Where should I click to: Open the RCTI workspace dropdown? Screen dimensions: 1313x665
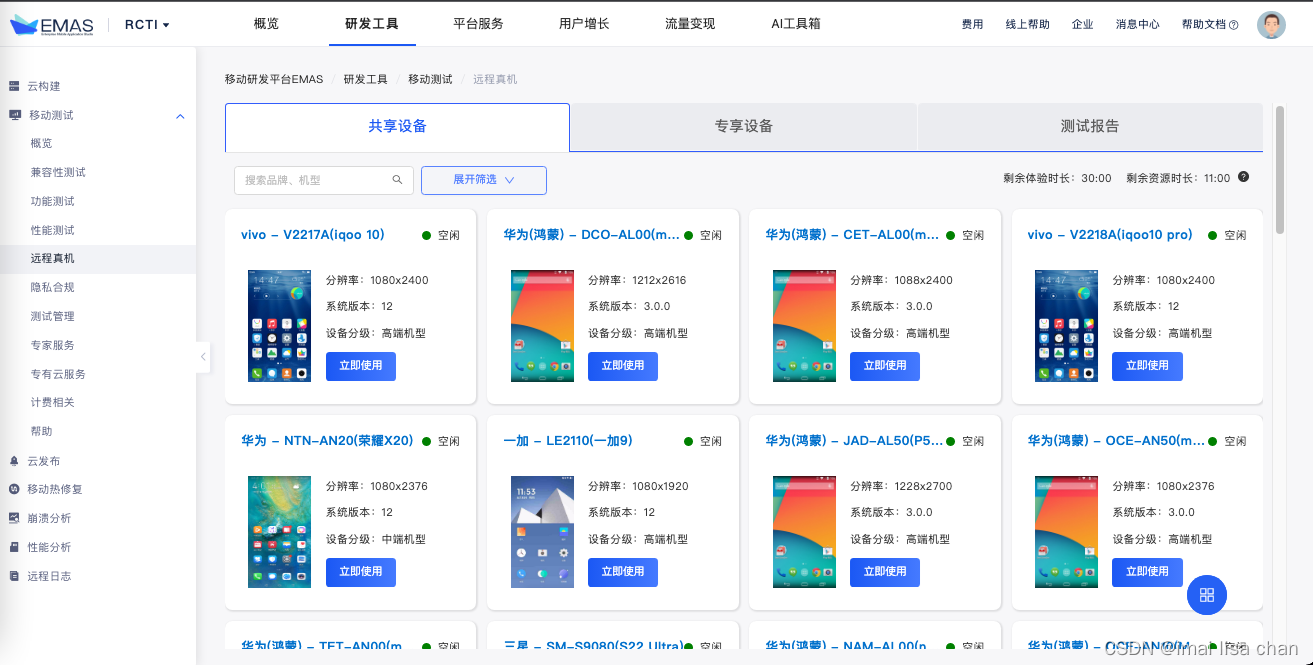point(147,24)
